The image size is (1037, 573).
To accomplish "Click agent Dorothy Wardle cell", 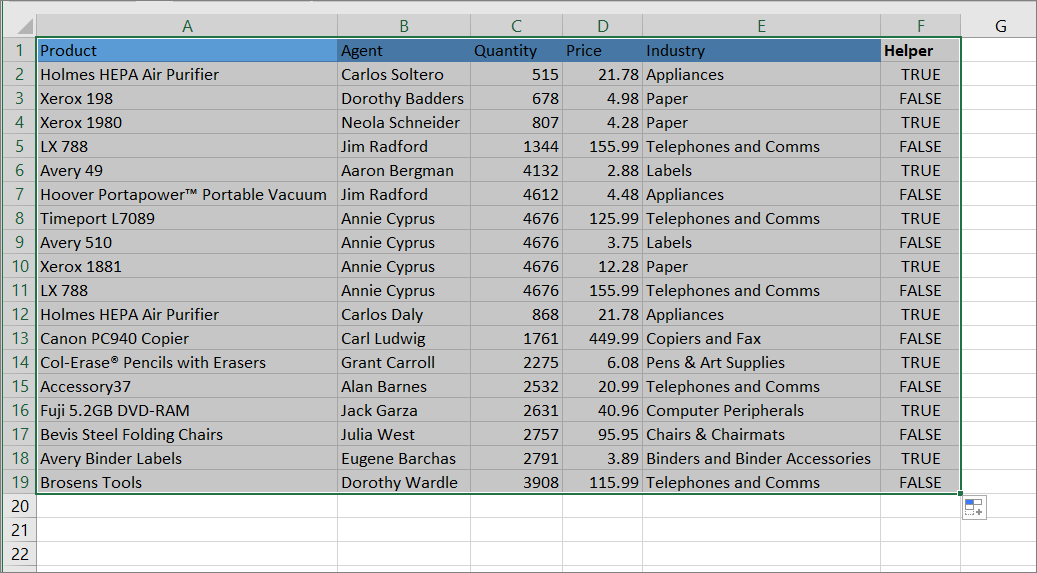I will coord(404,482).
